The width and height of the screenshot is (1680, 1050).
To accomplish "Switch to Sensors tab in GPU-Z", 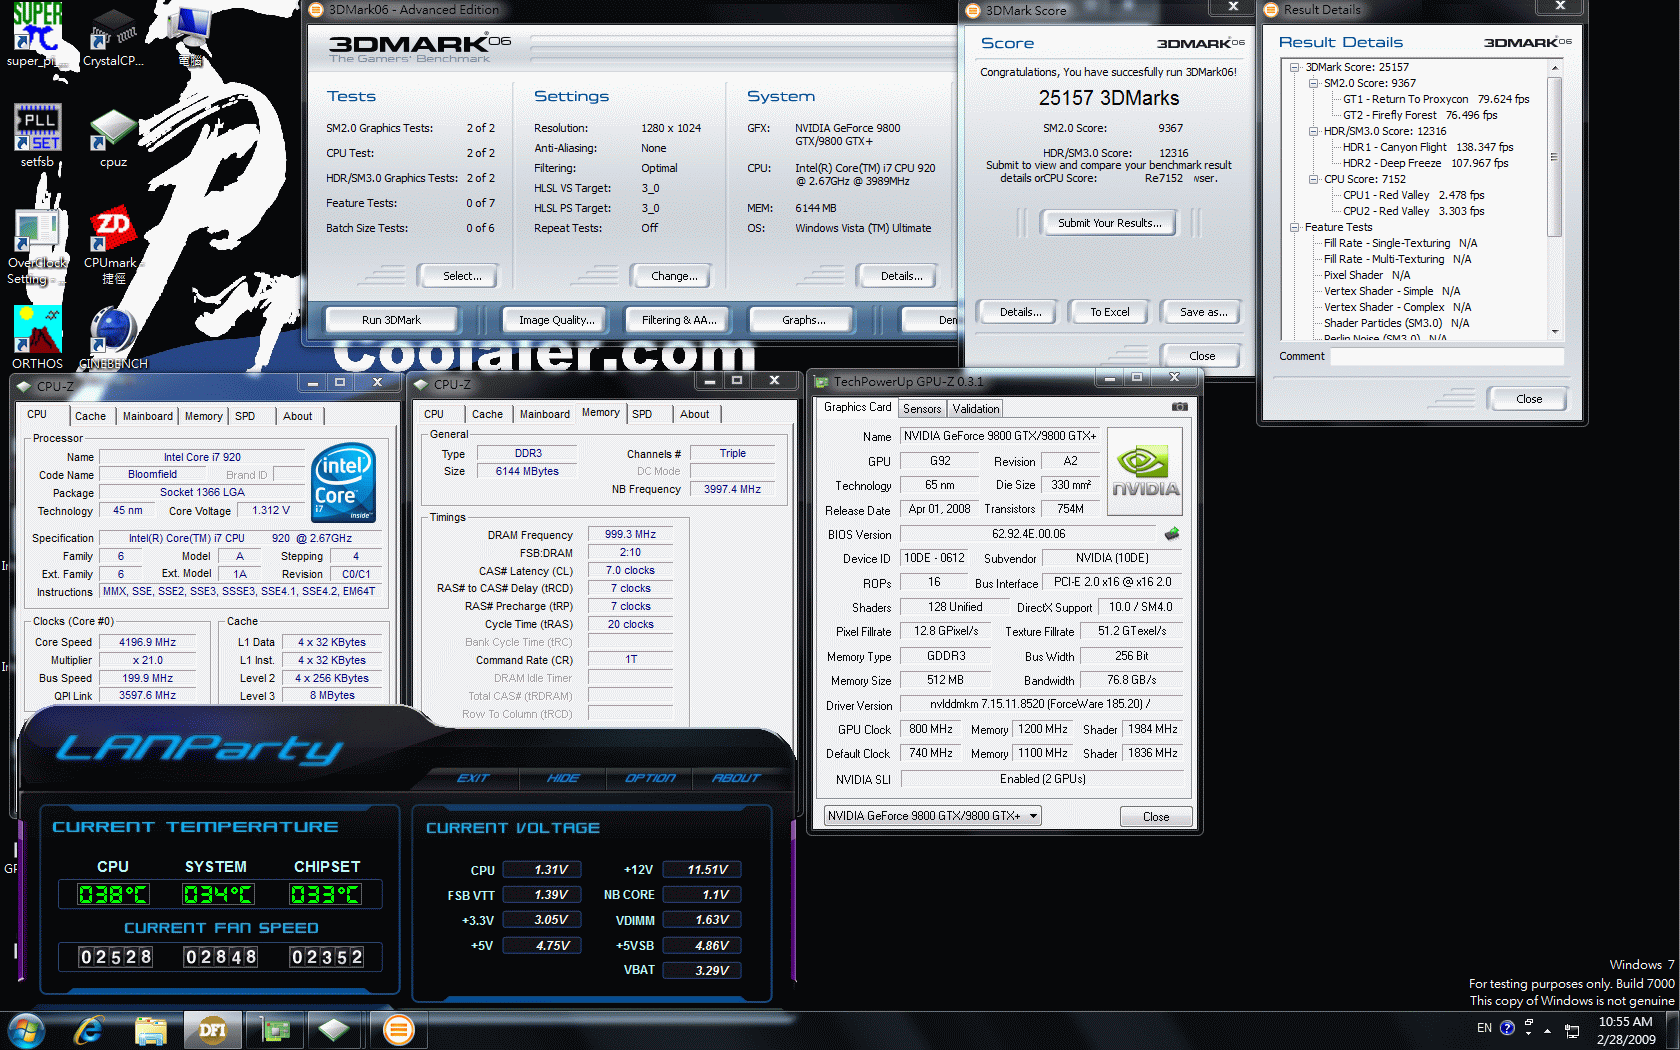I will (x=922, y=408).
